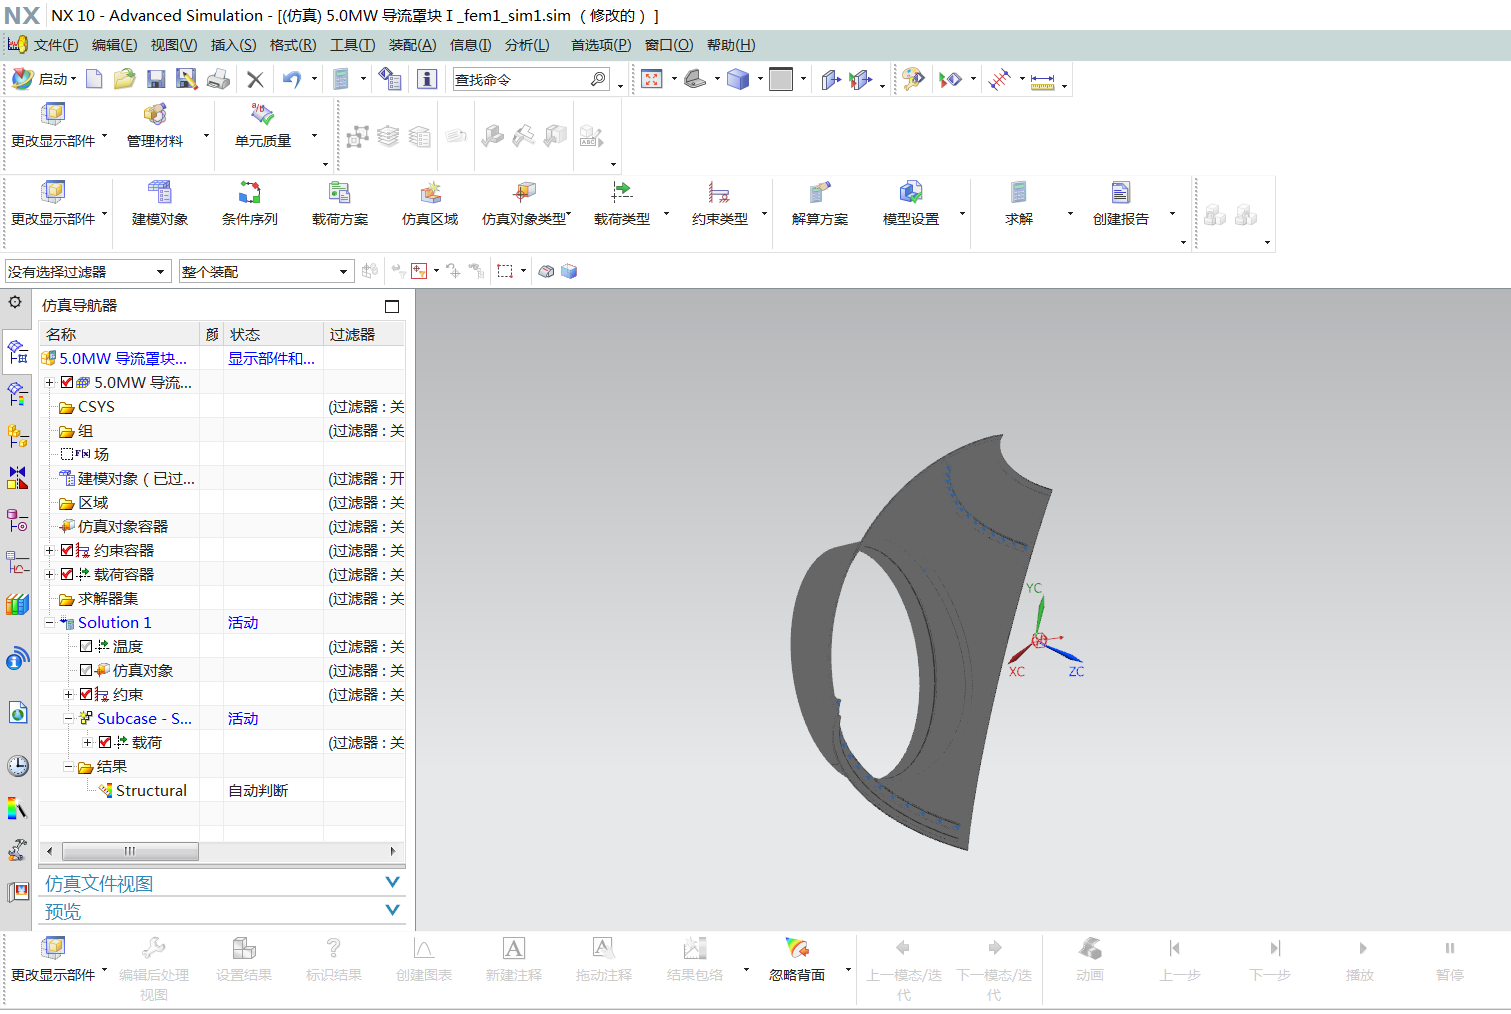Toggle checkbox for 5.0MW 导流 fem node
The height and width of the screenshot is (1014, 1511).
tap(67, 382)
